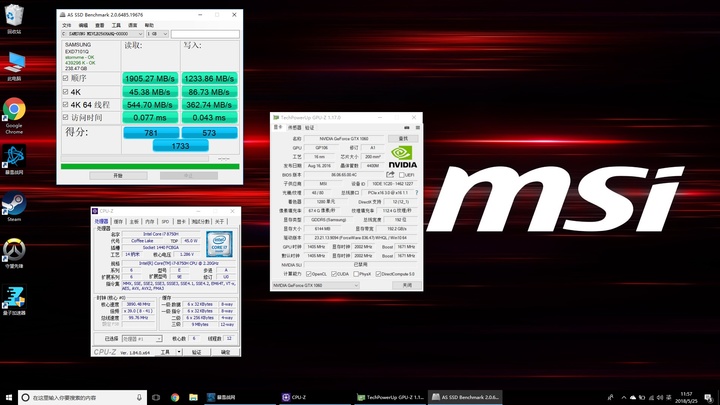This screenshot has height=405, width=720.
Task: Expand the CPU-Z tools dropdown arrow
Action: tap(179, 352)
